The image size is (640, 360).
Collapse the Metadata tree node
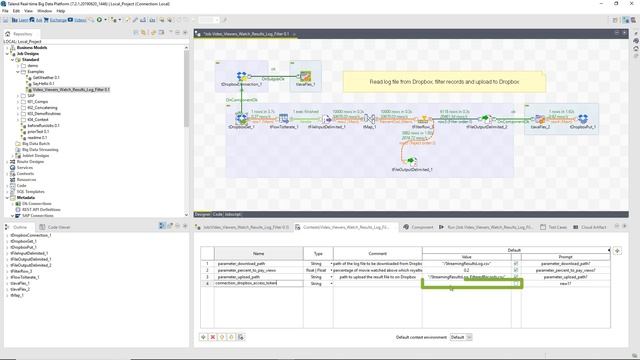tap(7, 198)
